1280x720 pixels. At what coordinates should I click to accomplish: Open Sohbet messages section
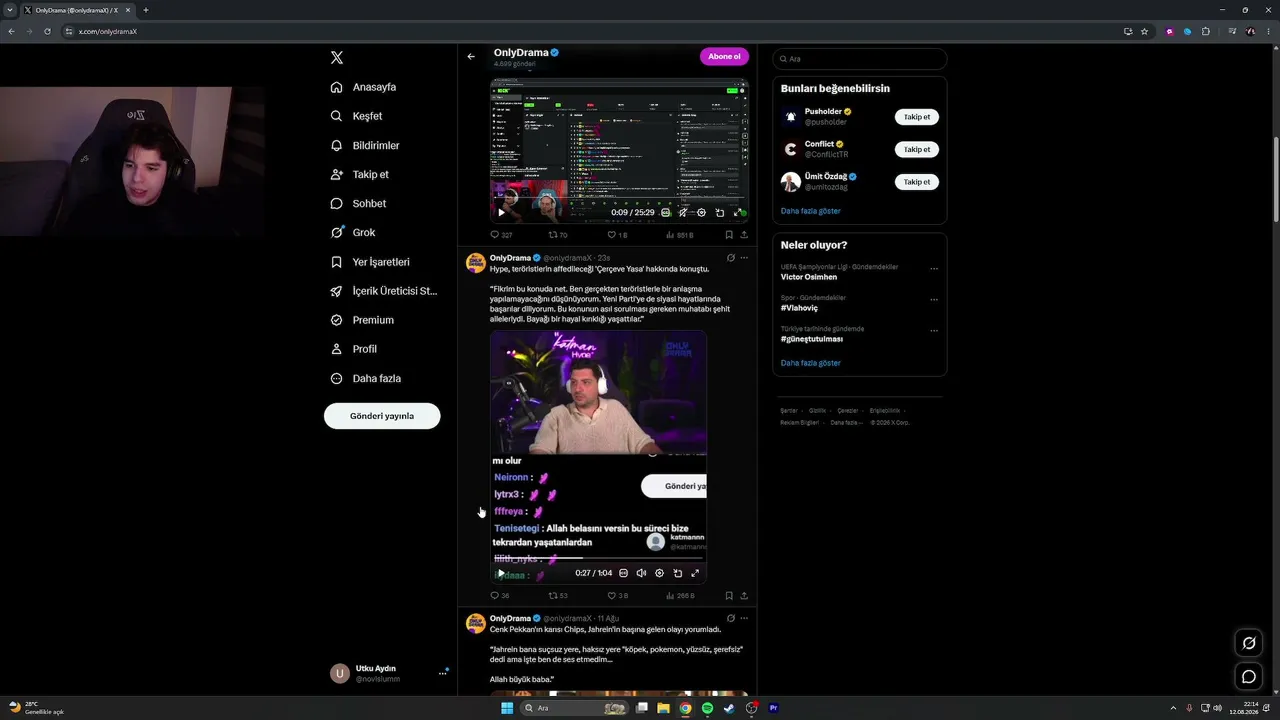(x=358, y=203)
